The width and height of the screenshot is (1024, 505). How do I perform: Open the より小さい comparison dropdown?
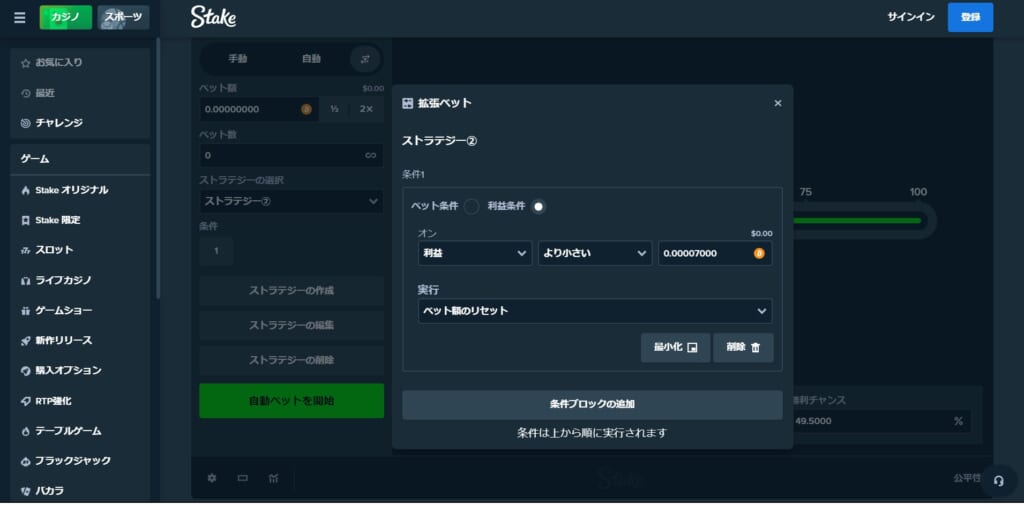click(x=595, y=253)
